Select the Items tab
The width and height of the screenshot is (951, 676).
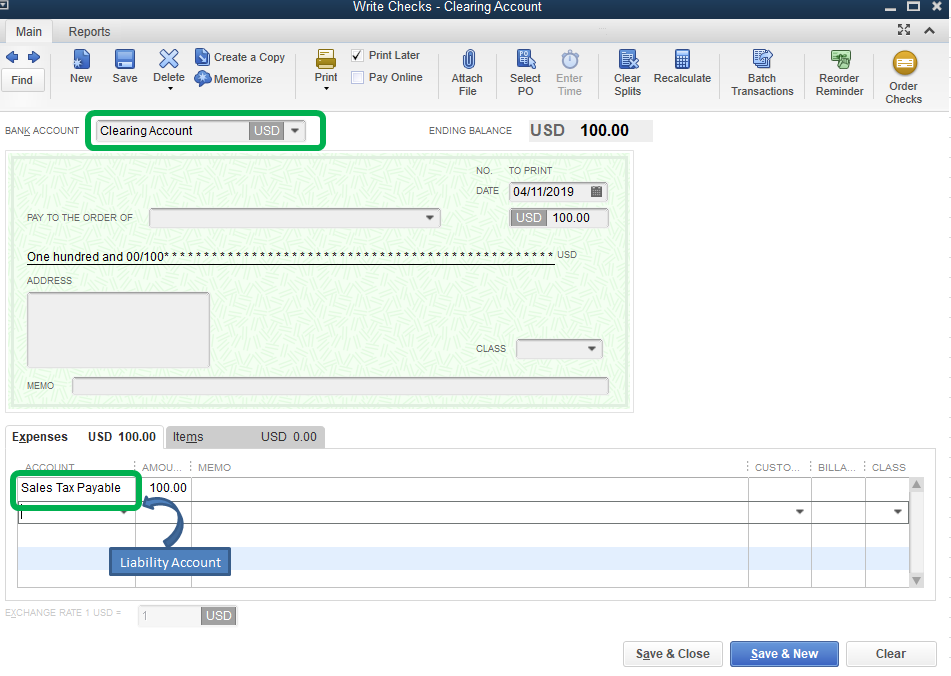coord(245,437)
